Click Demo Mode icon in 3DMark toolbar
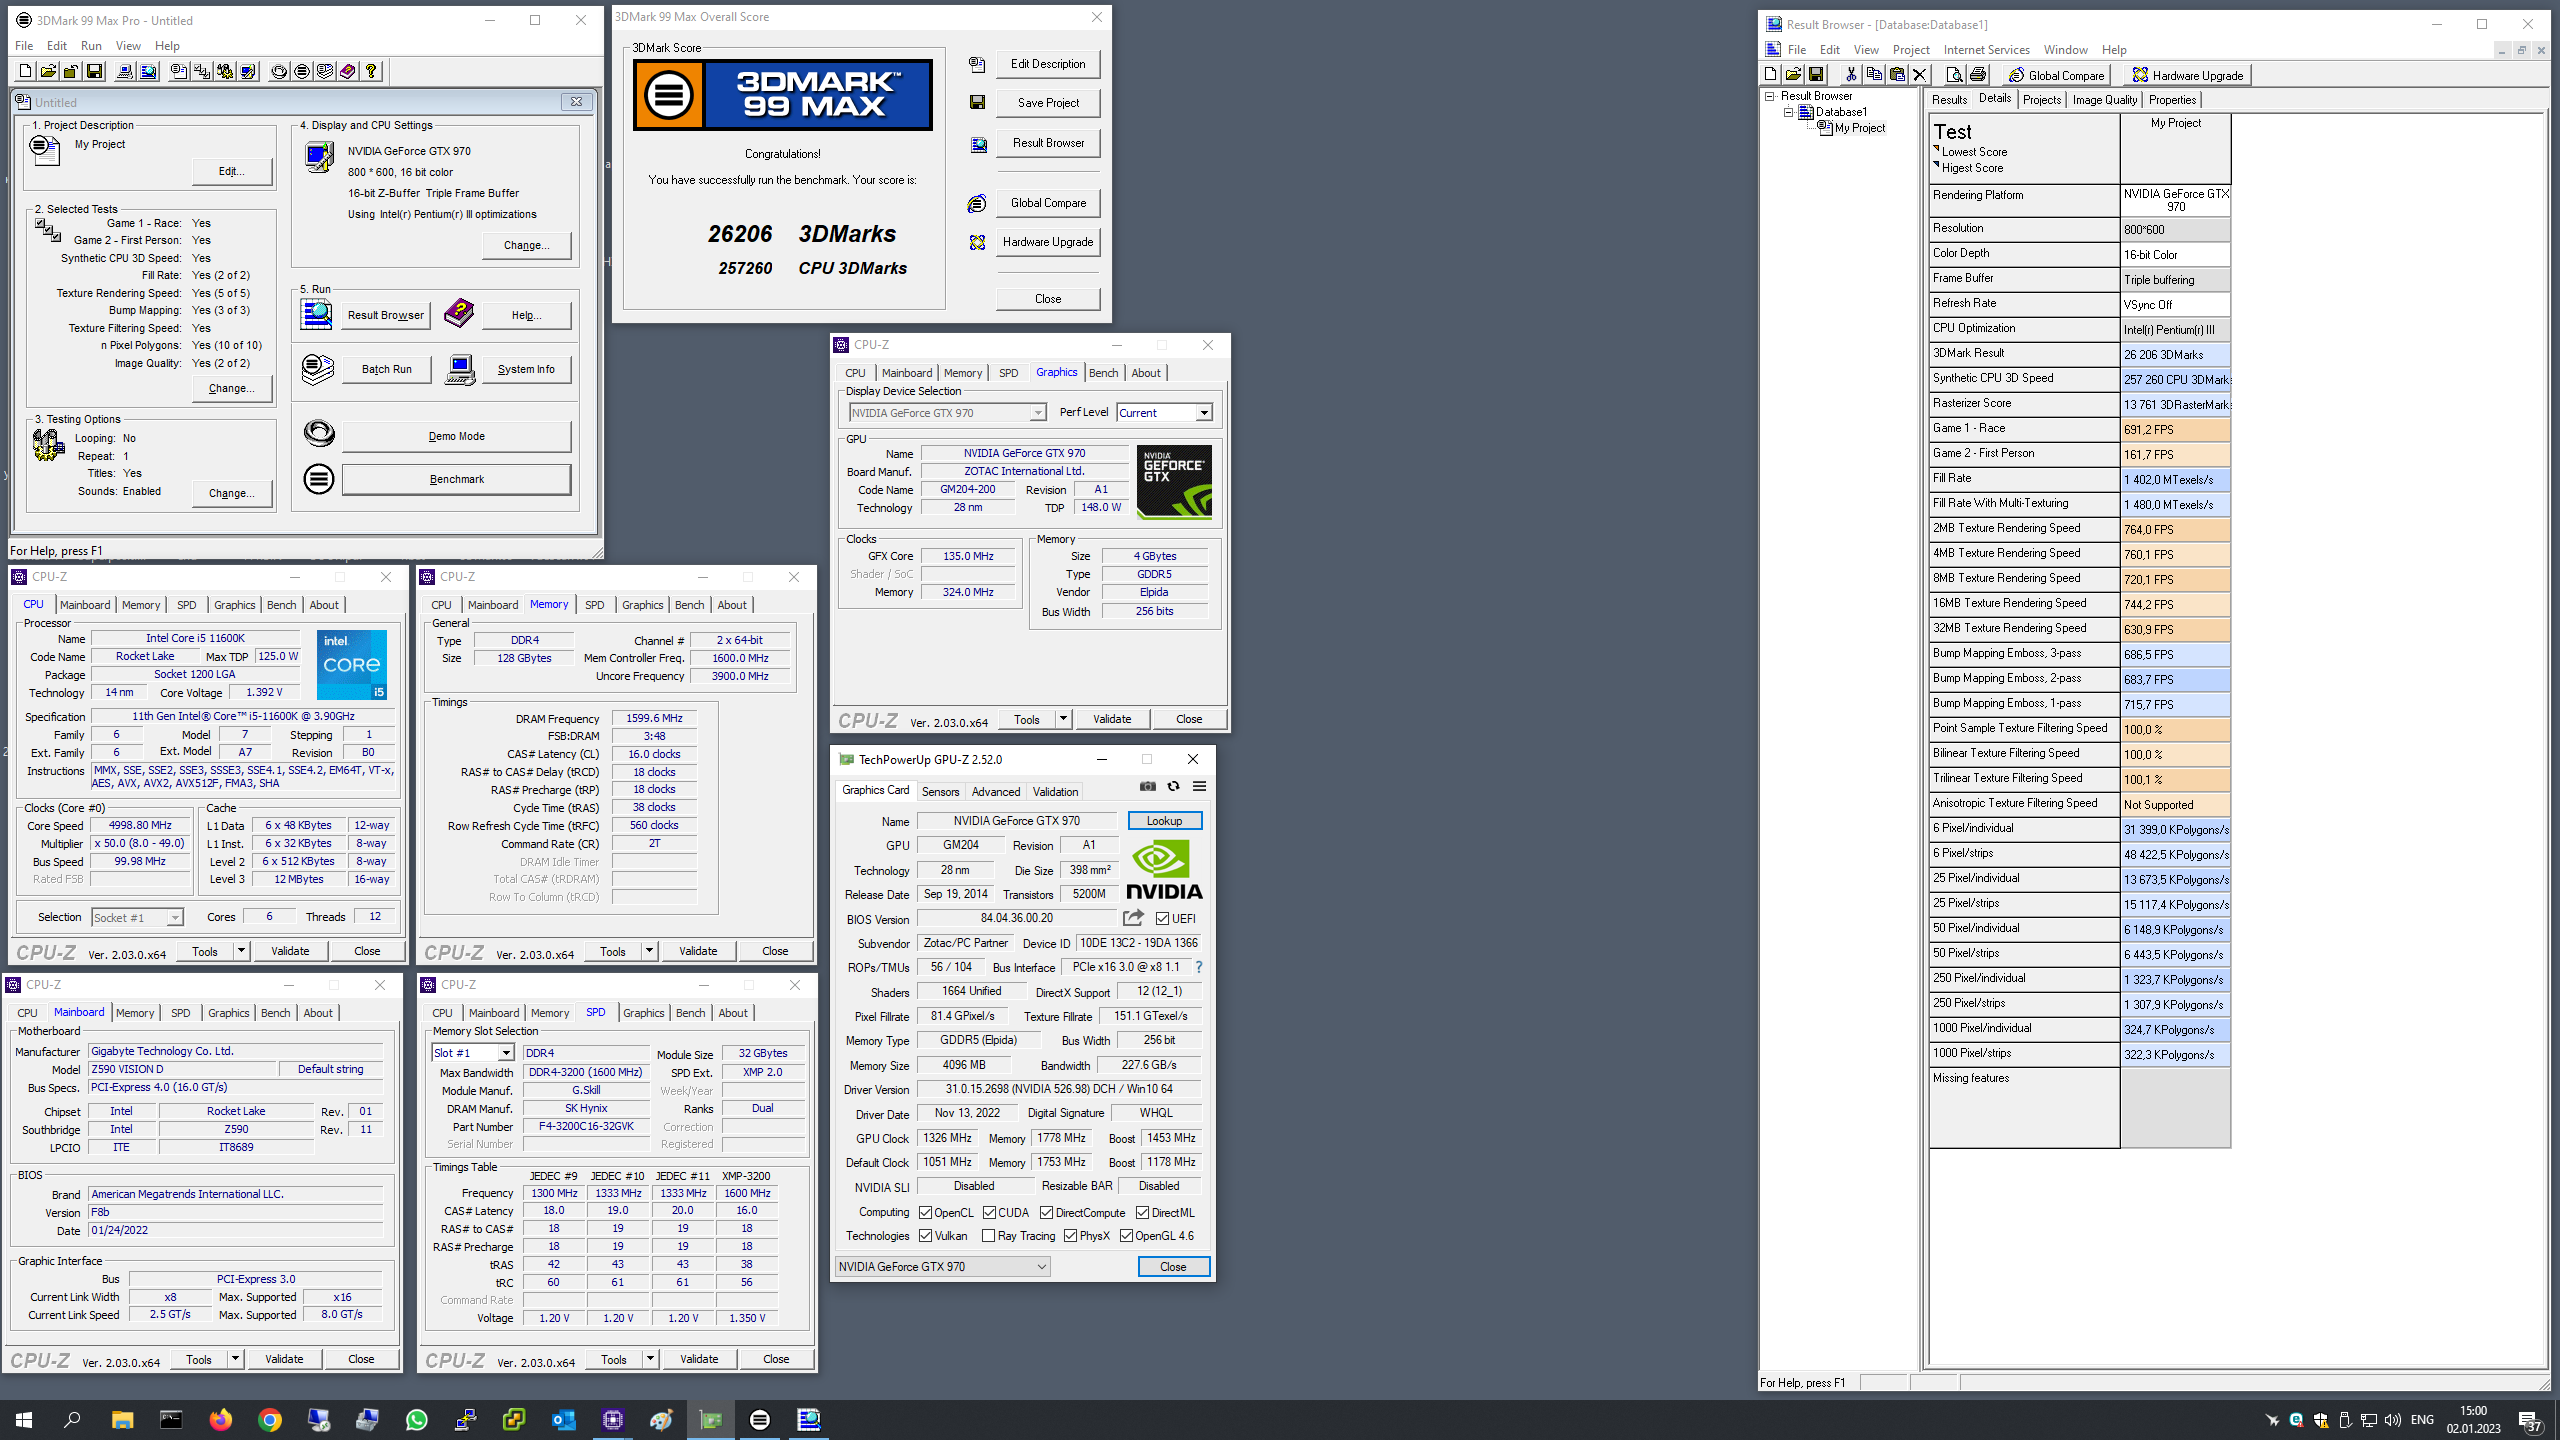This screenshot has width=2560, height=1440. point(279,71)
